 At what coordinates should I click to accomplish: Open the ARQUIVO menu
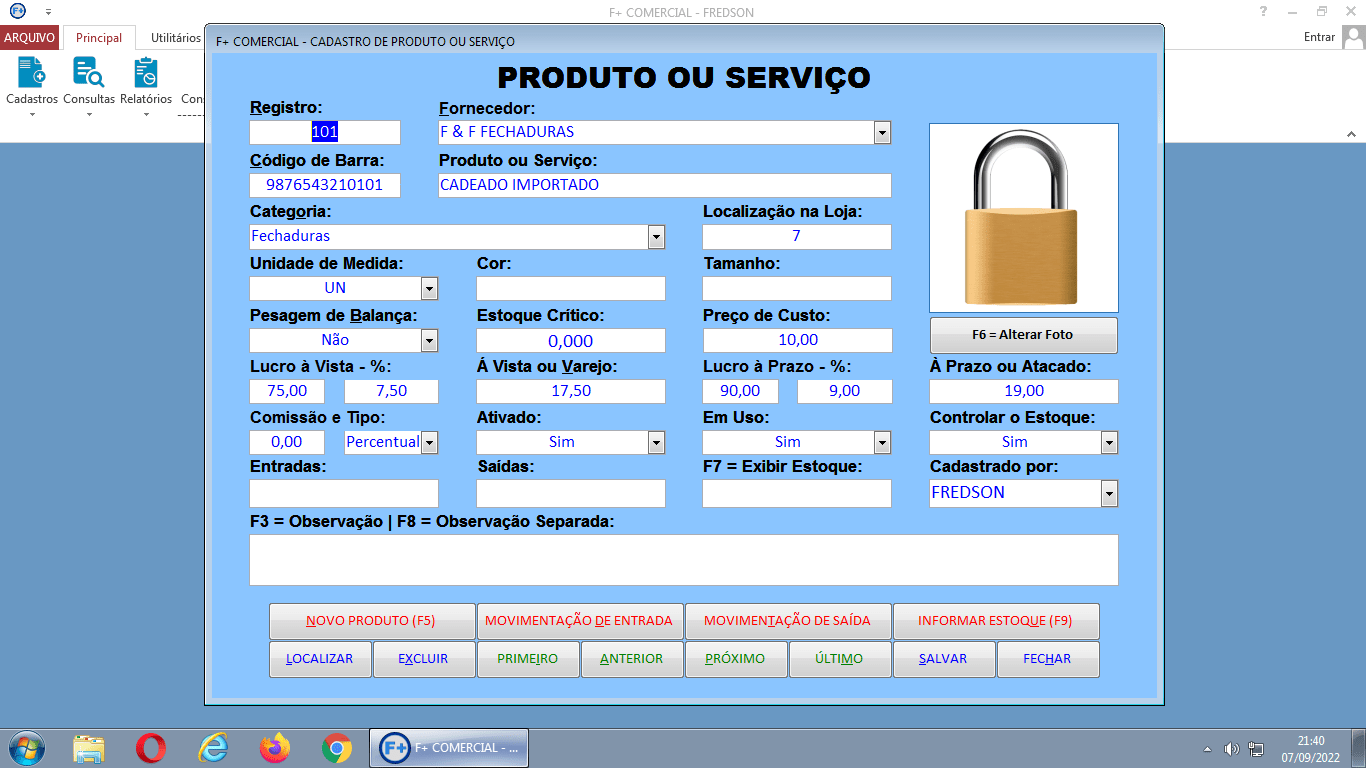point(29,37)
